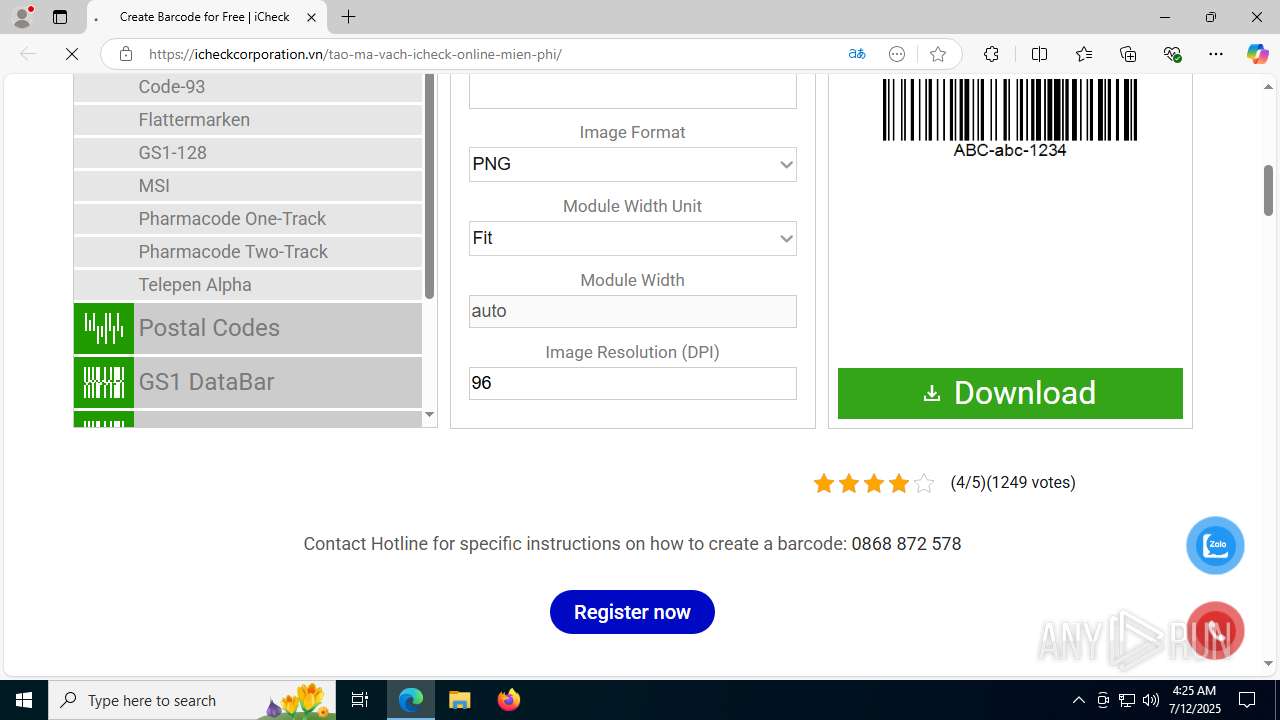Expand GS1 DataBar barcode category
Viewport: 1280px width, 720px height.
click(x=248, y=382)
